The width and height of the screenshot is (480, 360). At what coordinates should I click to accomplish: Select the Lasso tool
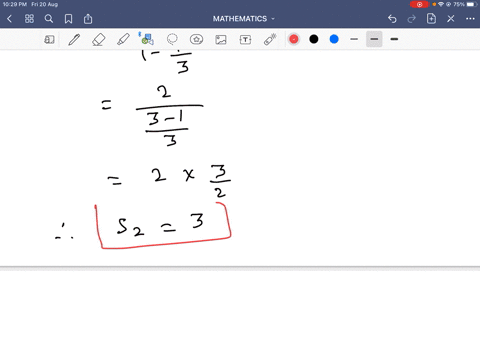click(172, 39)
